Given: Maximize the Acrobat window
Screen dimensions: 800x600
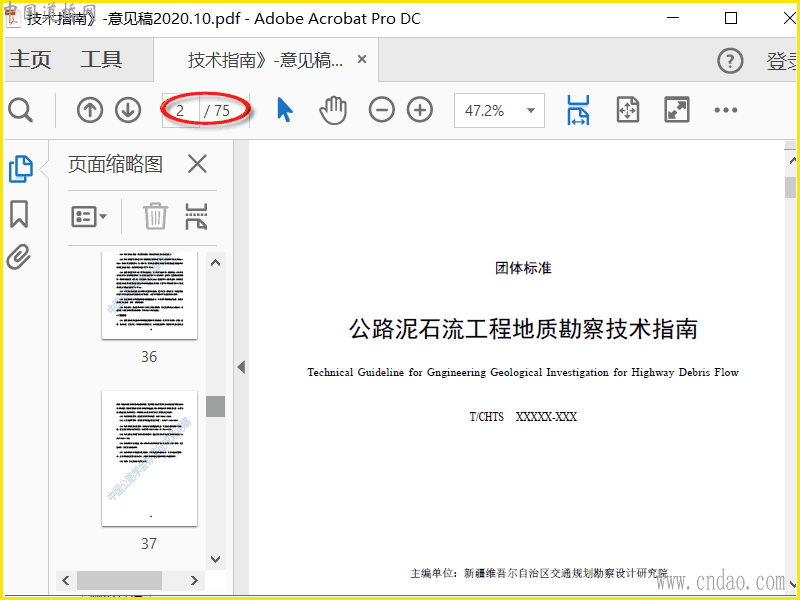Looking at the screenshot, I should click(731, 18).
